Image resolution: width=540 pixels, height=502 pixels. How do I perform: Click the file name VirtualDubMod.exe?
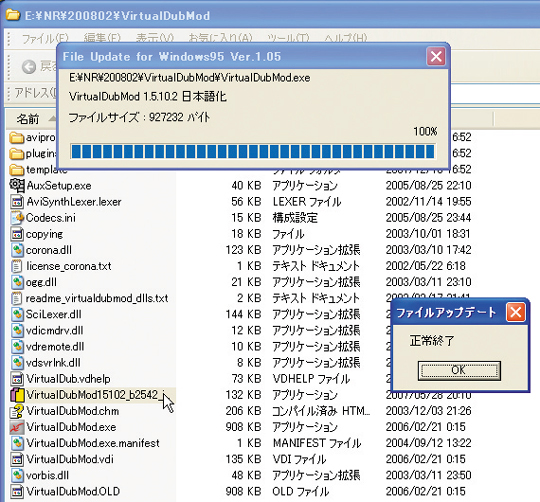[71, 427]
